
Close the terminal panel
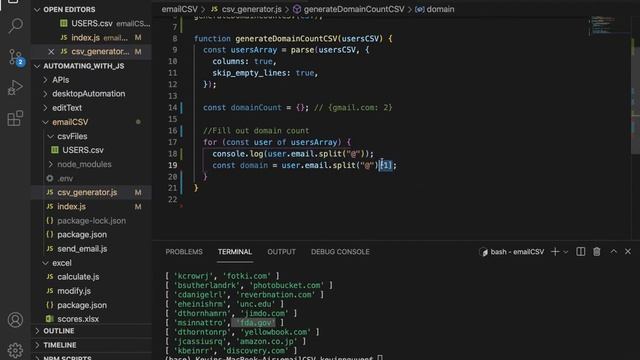628,252
